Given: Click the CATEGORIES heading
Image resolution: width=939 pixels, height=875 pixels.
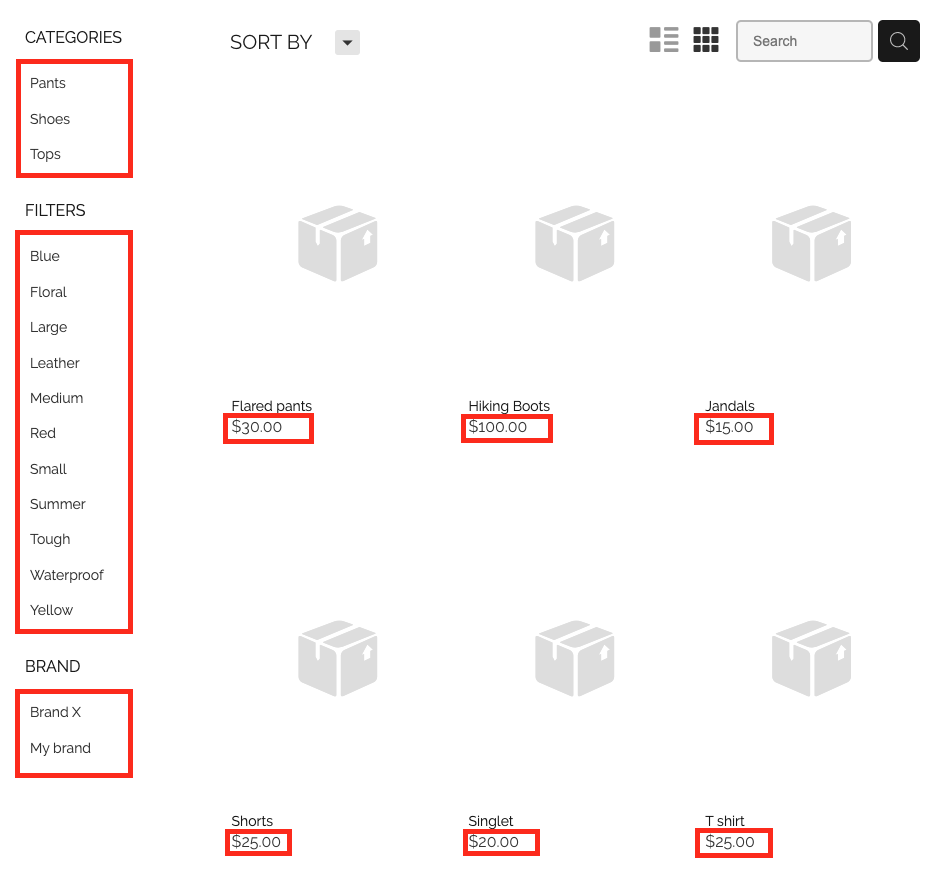Looking at the screenshot, I should 73,37.
